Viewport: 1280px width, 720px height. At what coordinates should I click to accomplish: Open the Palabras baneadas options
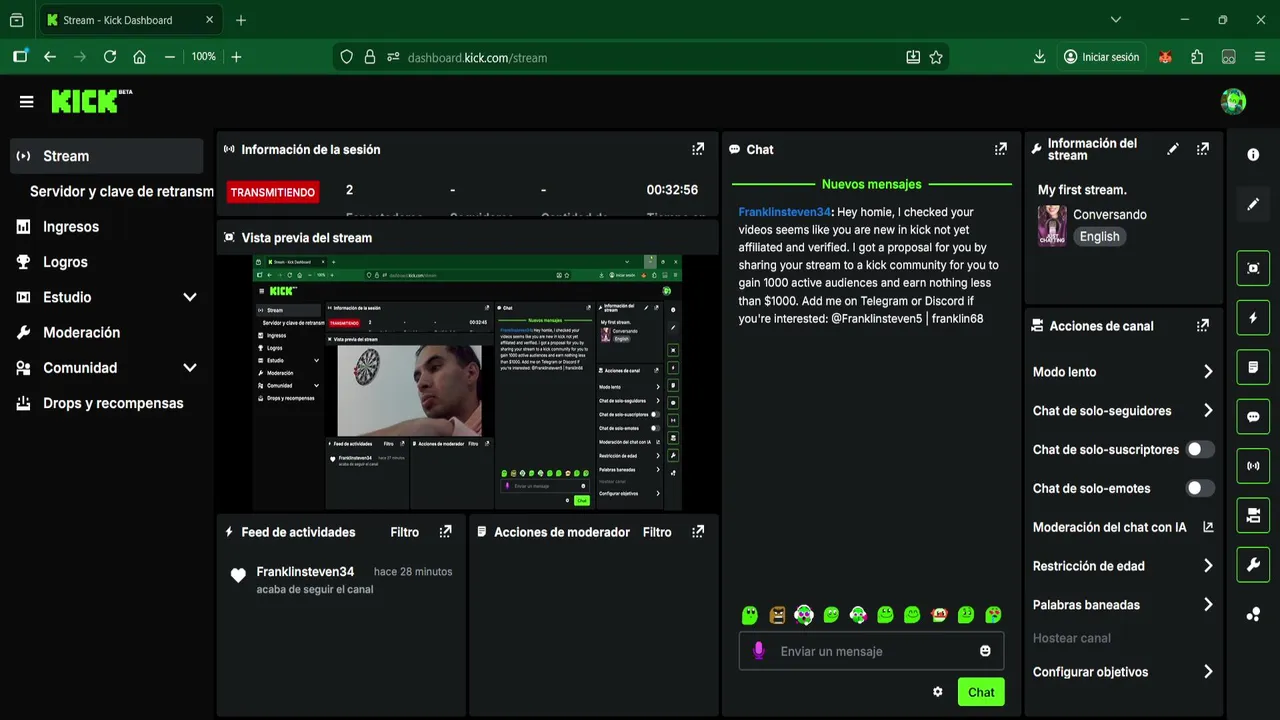(1123, 605)
